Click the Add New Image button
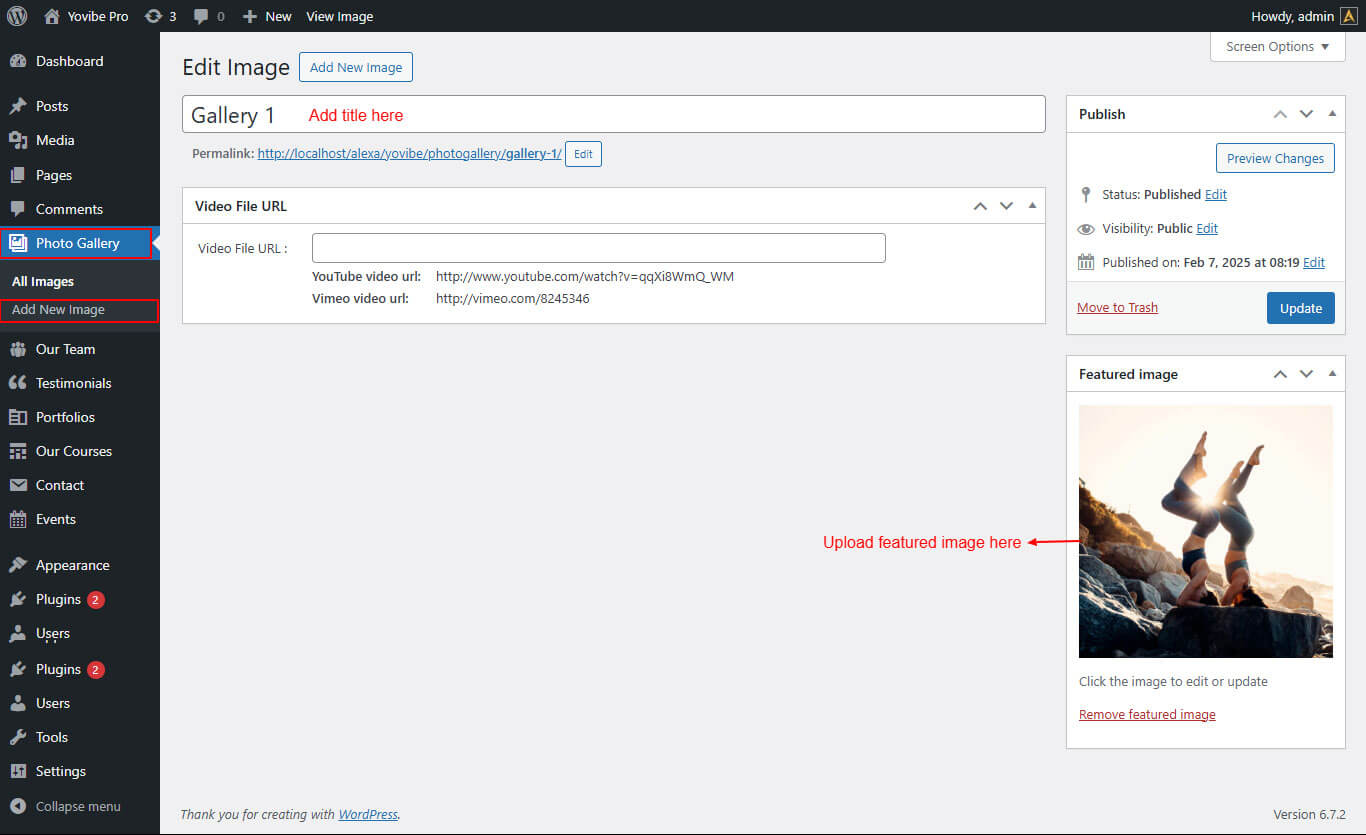This screenshot has height=835, width=1366. 356,67
